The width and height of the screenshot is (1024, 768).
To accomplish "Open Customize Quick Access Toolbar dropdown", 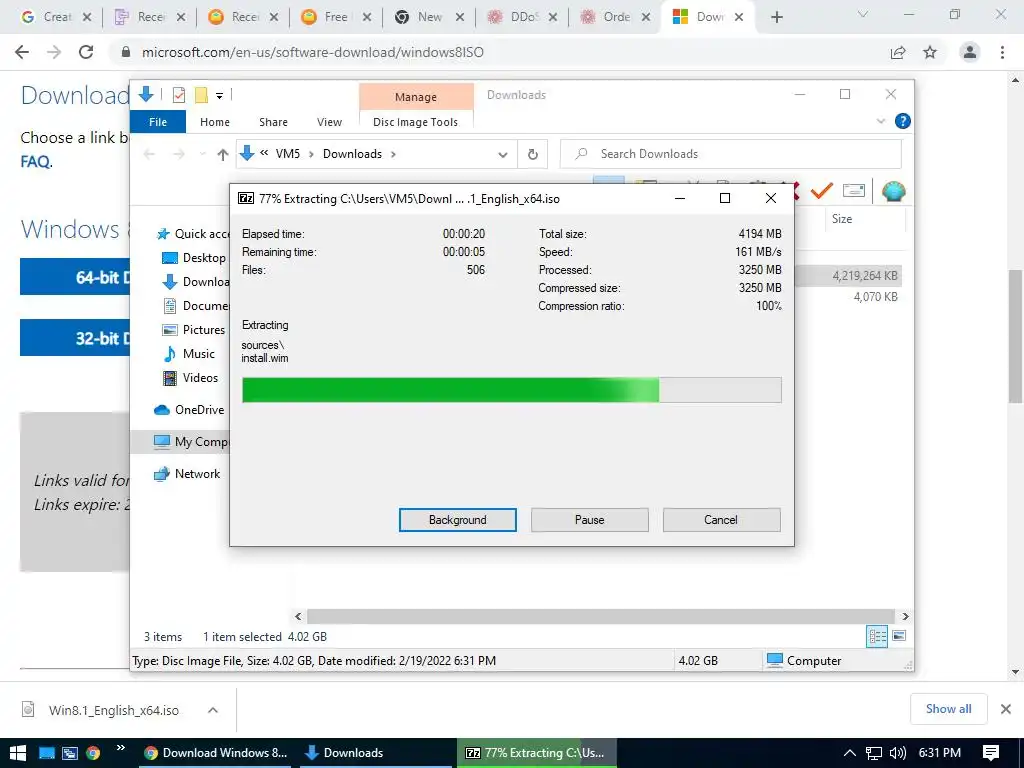I will 219,96.
